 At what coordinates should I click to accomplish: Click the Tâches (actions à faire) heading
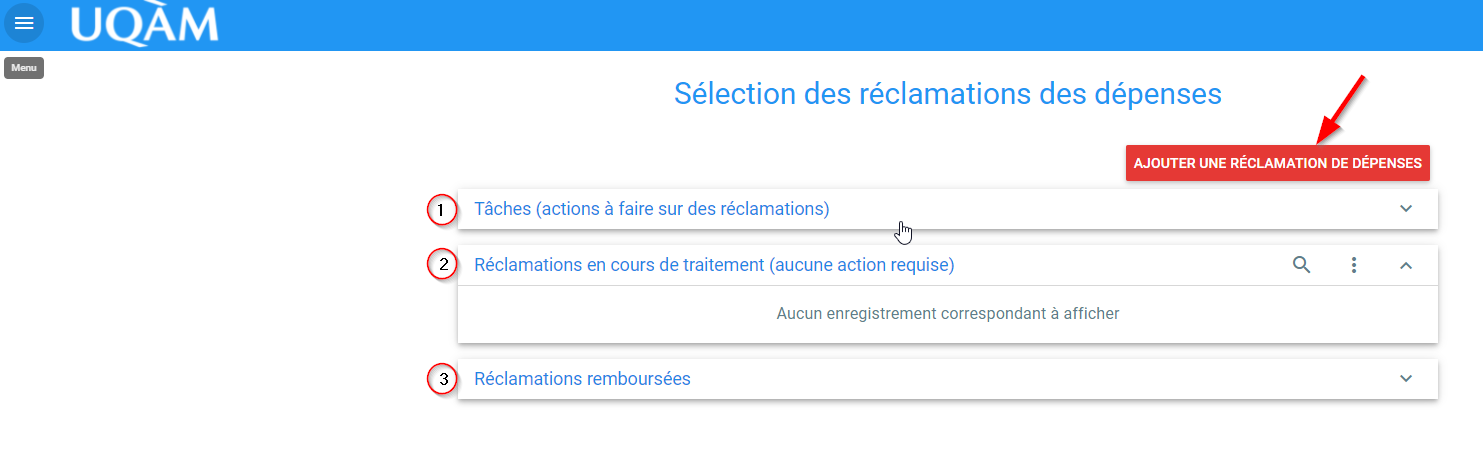click(x=652, y=209)
